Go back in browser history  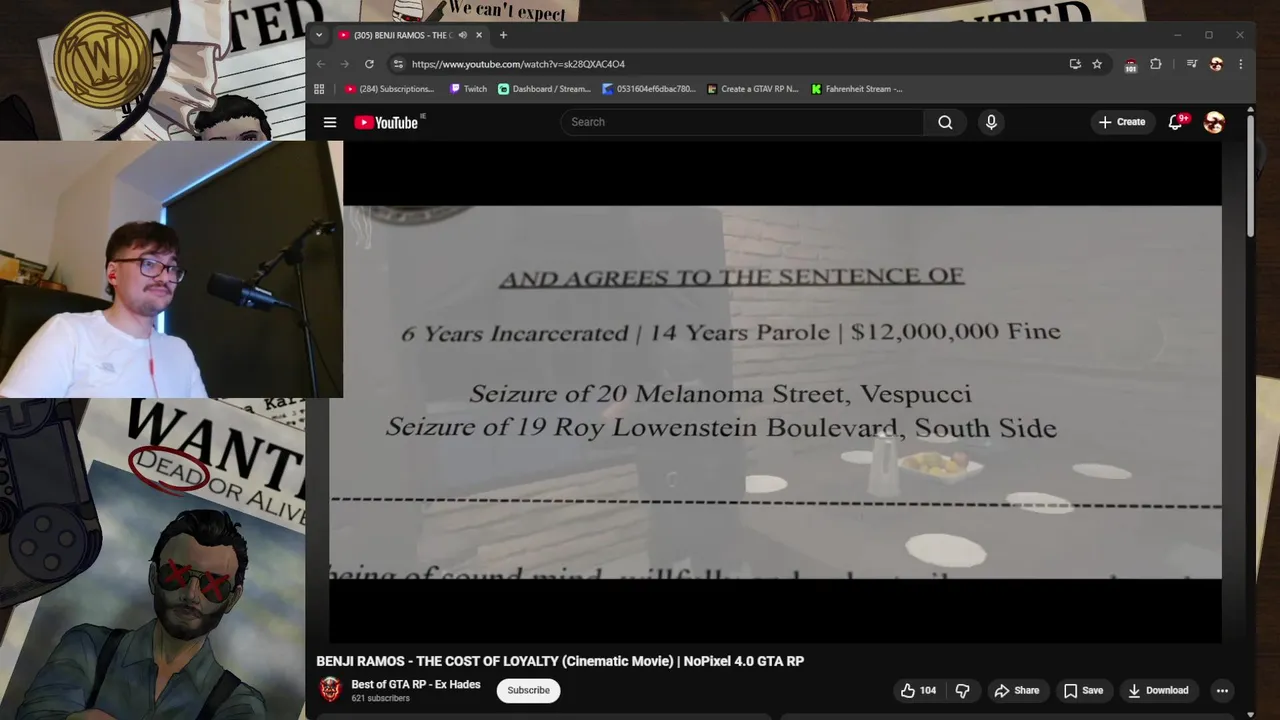point(321,64)
